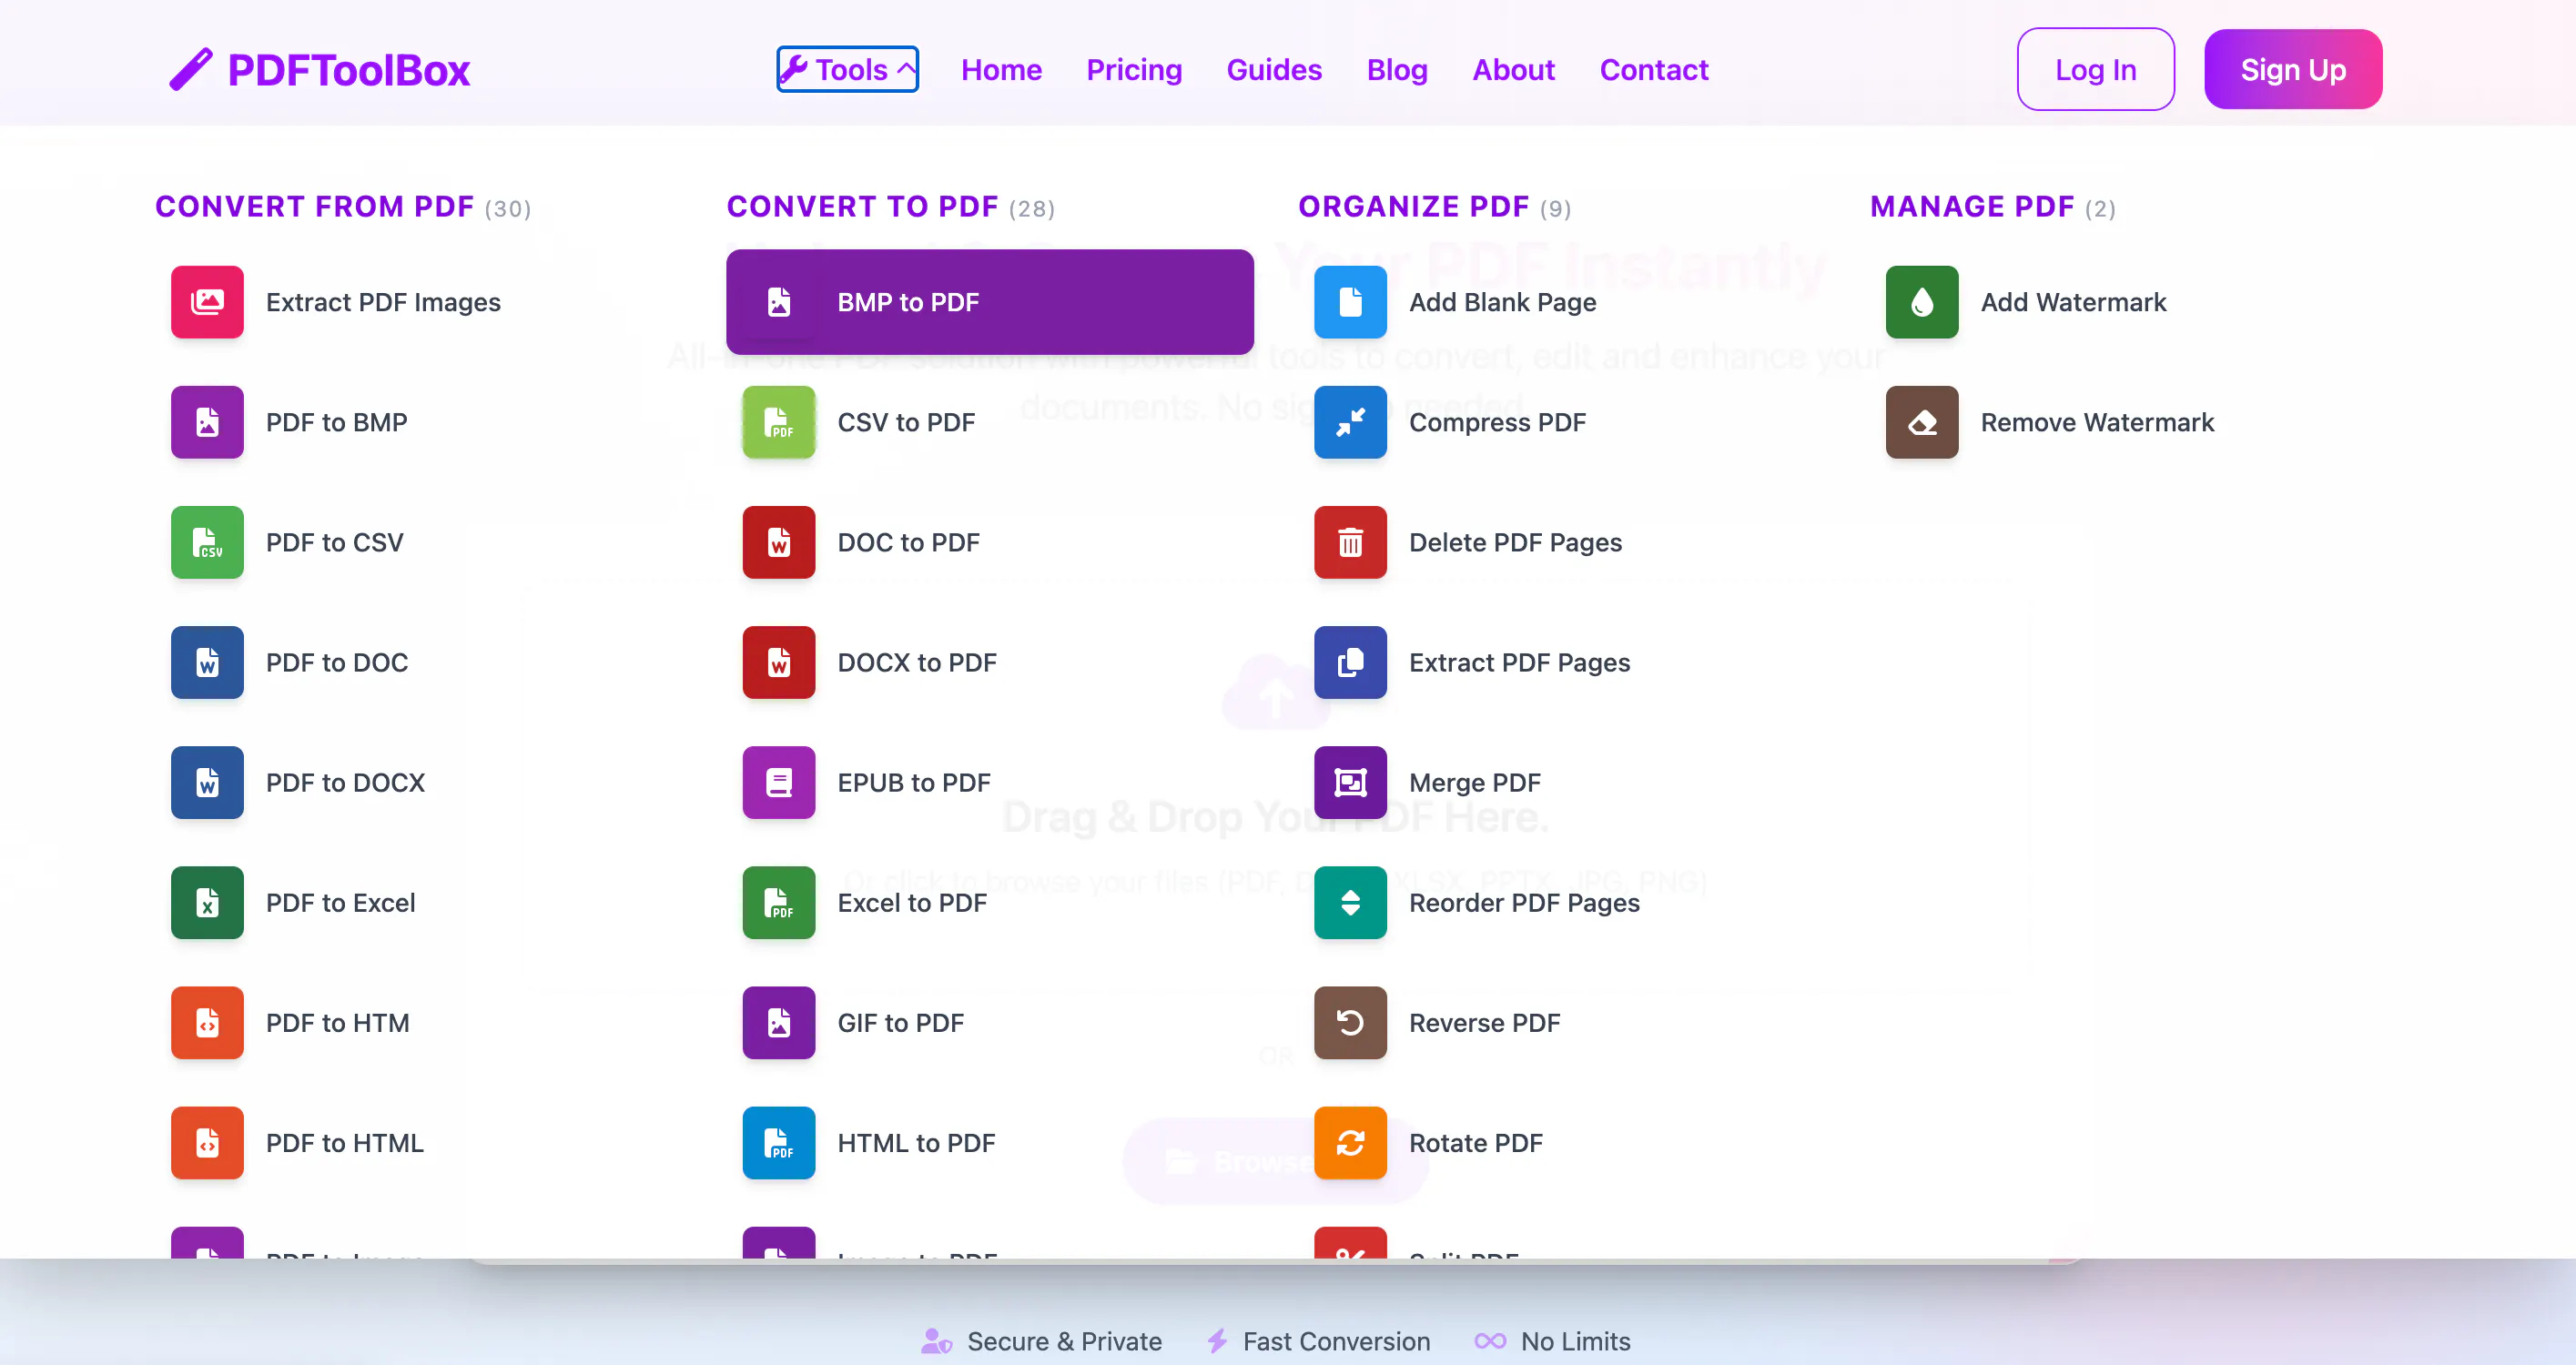This screenshot has width=2576, height=1365.
Task: Click the Excel to PDF green icon
Action: pyautogui.click(x=779, y=902)
